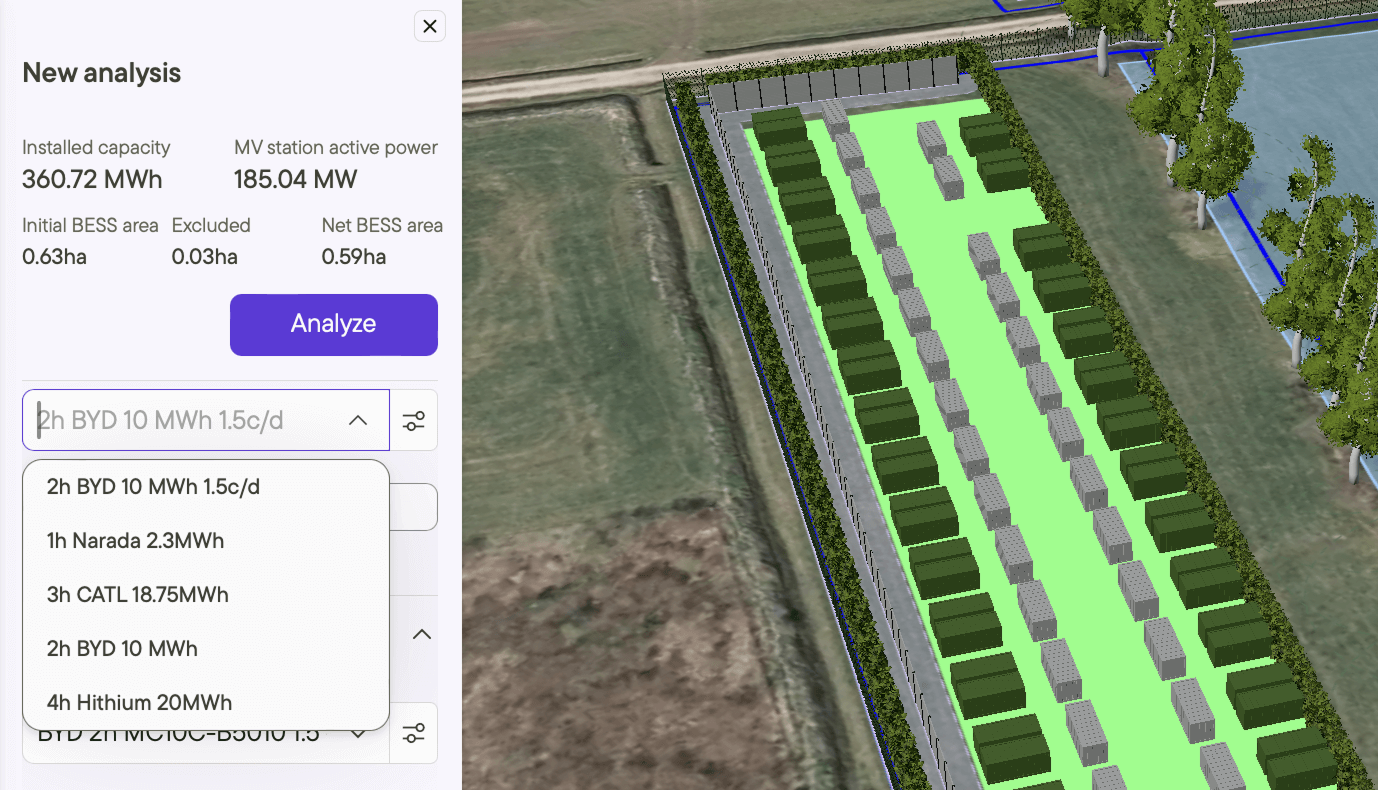Screen dimensions: 1378x790
Task: Click the New analysis heading
Action: pyautogui.click(x=100, y=72)
